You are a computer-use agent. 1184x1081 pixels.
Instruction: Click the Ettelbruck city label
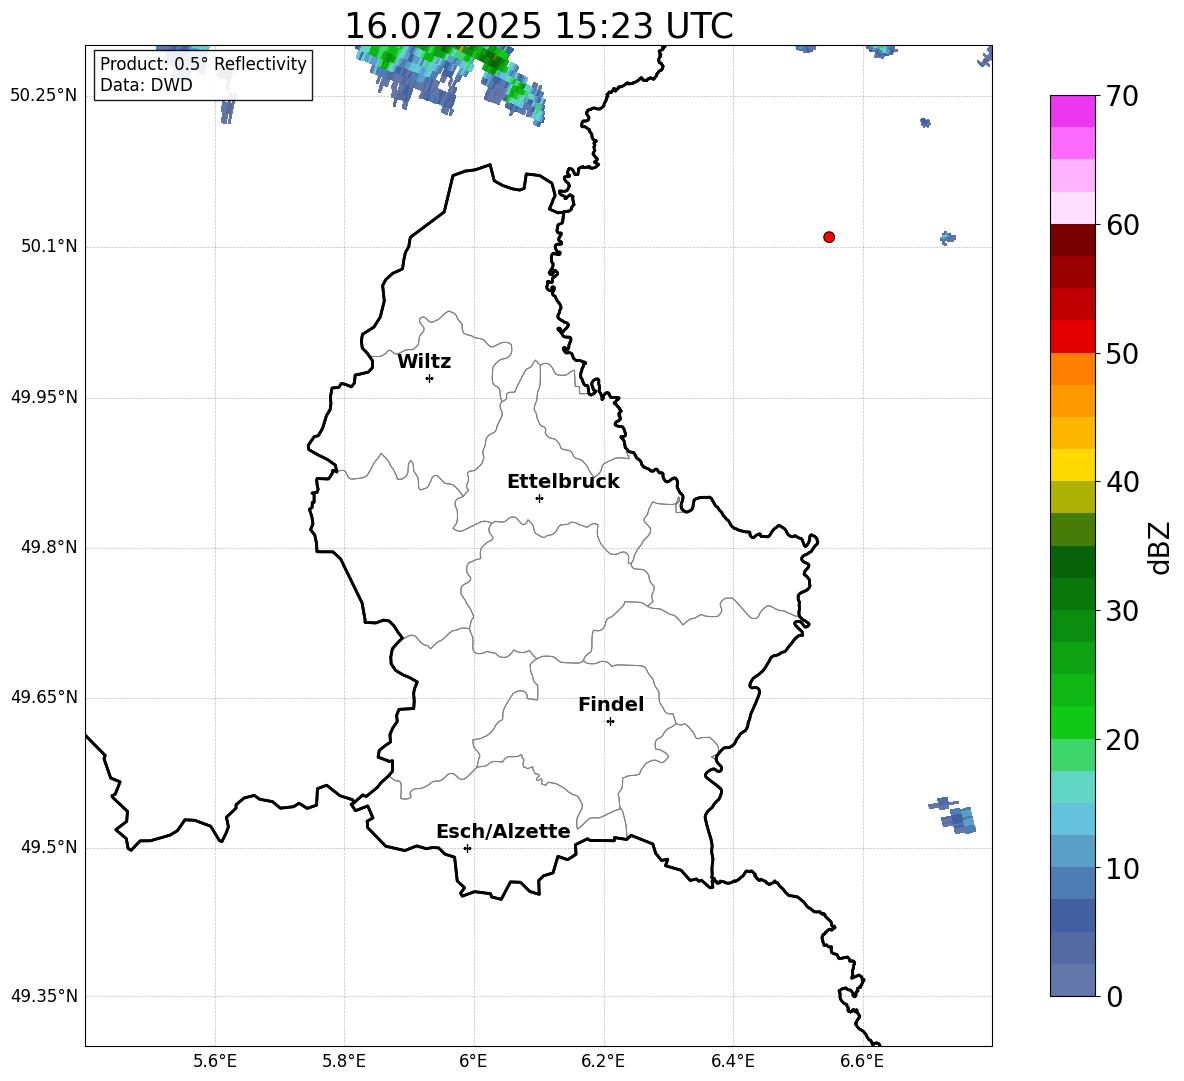pyautogui.click(x=563, y=482)
